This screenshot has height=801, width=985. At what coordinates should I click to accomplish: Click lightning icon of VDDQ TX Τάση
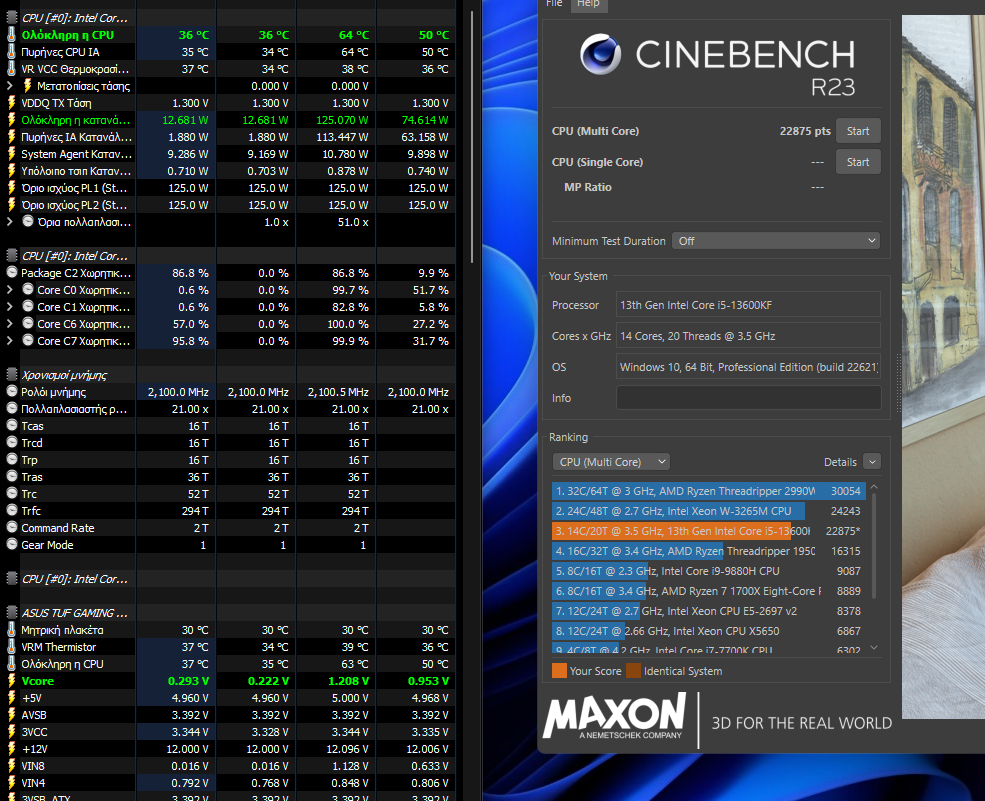click(11, 103)
